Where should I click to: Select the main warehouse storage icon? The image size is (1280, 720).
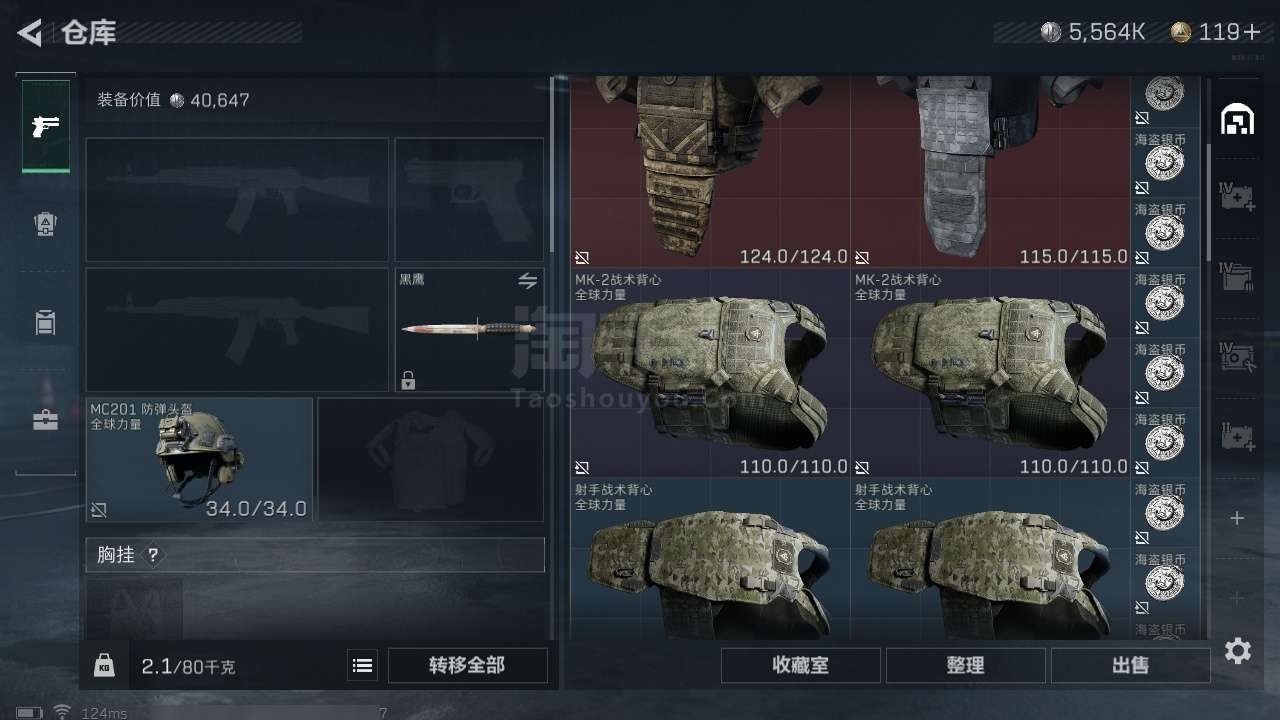pyautogui.click(x=1238, y=120)
